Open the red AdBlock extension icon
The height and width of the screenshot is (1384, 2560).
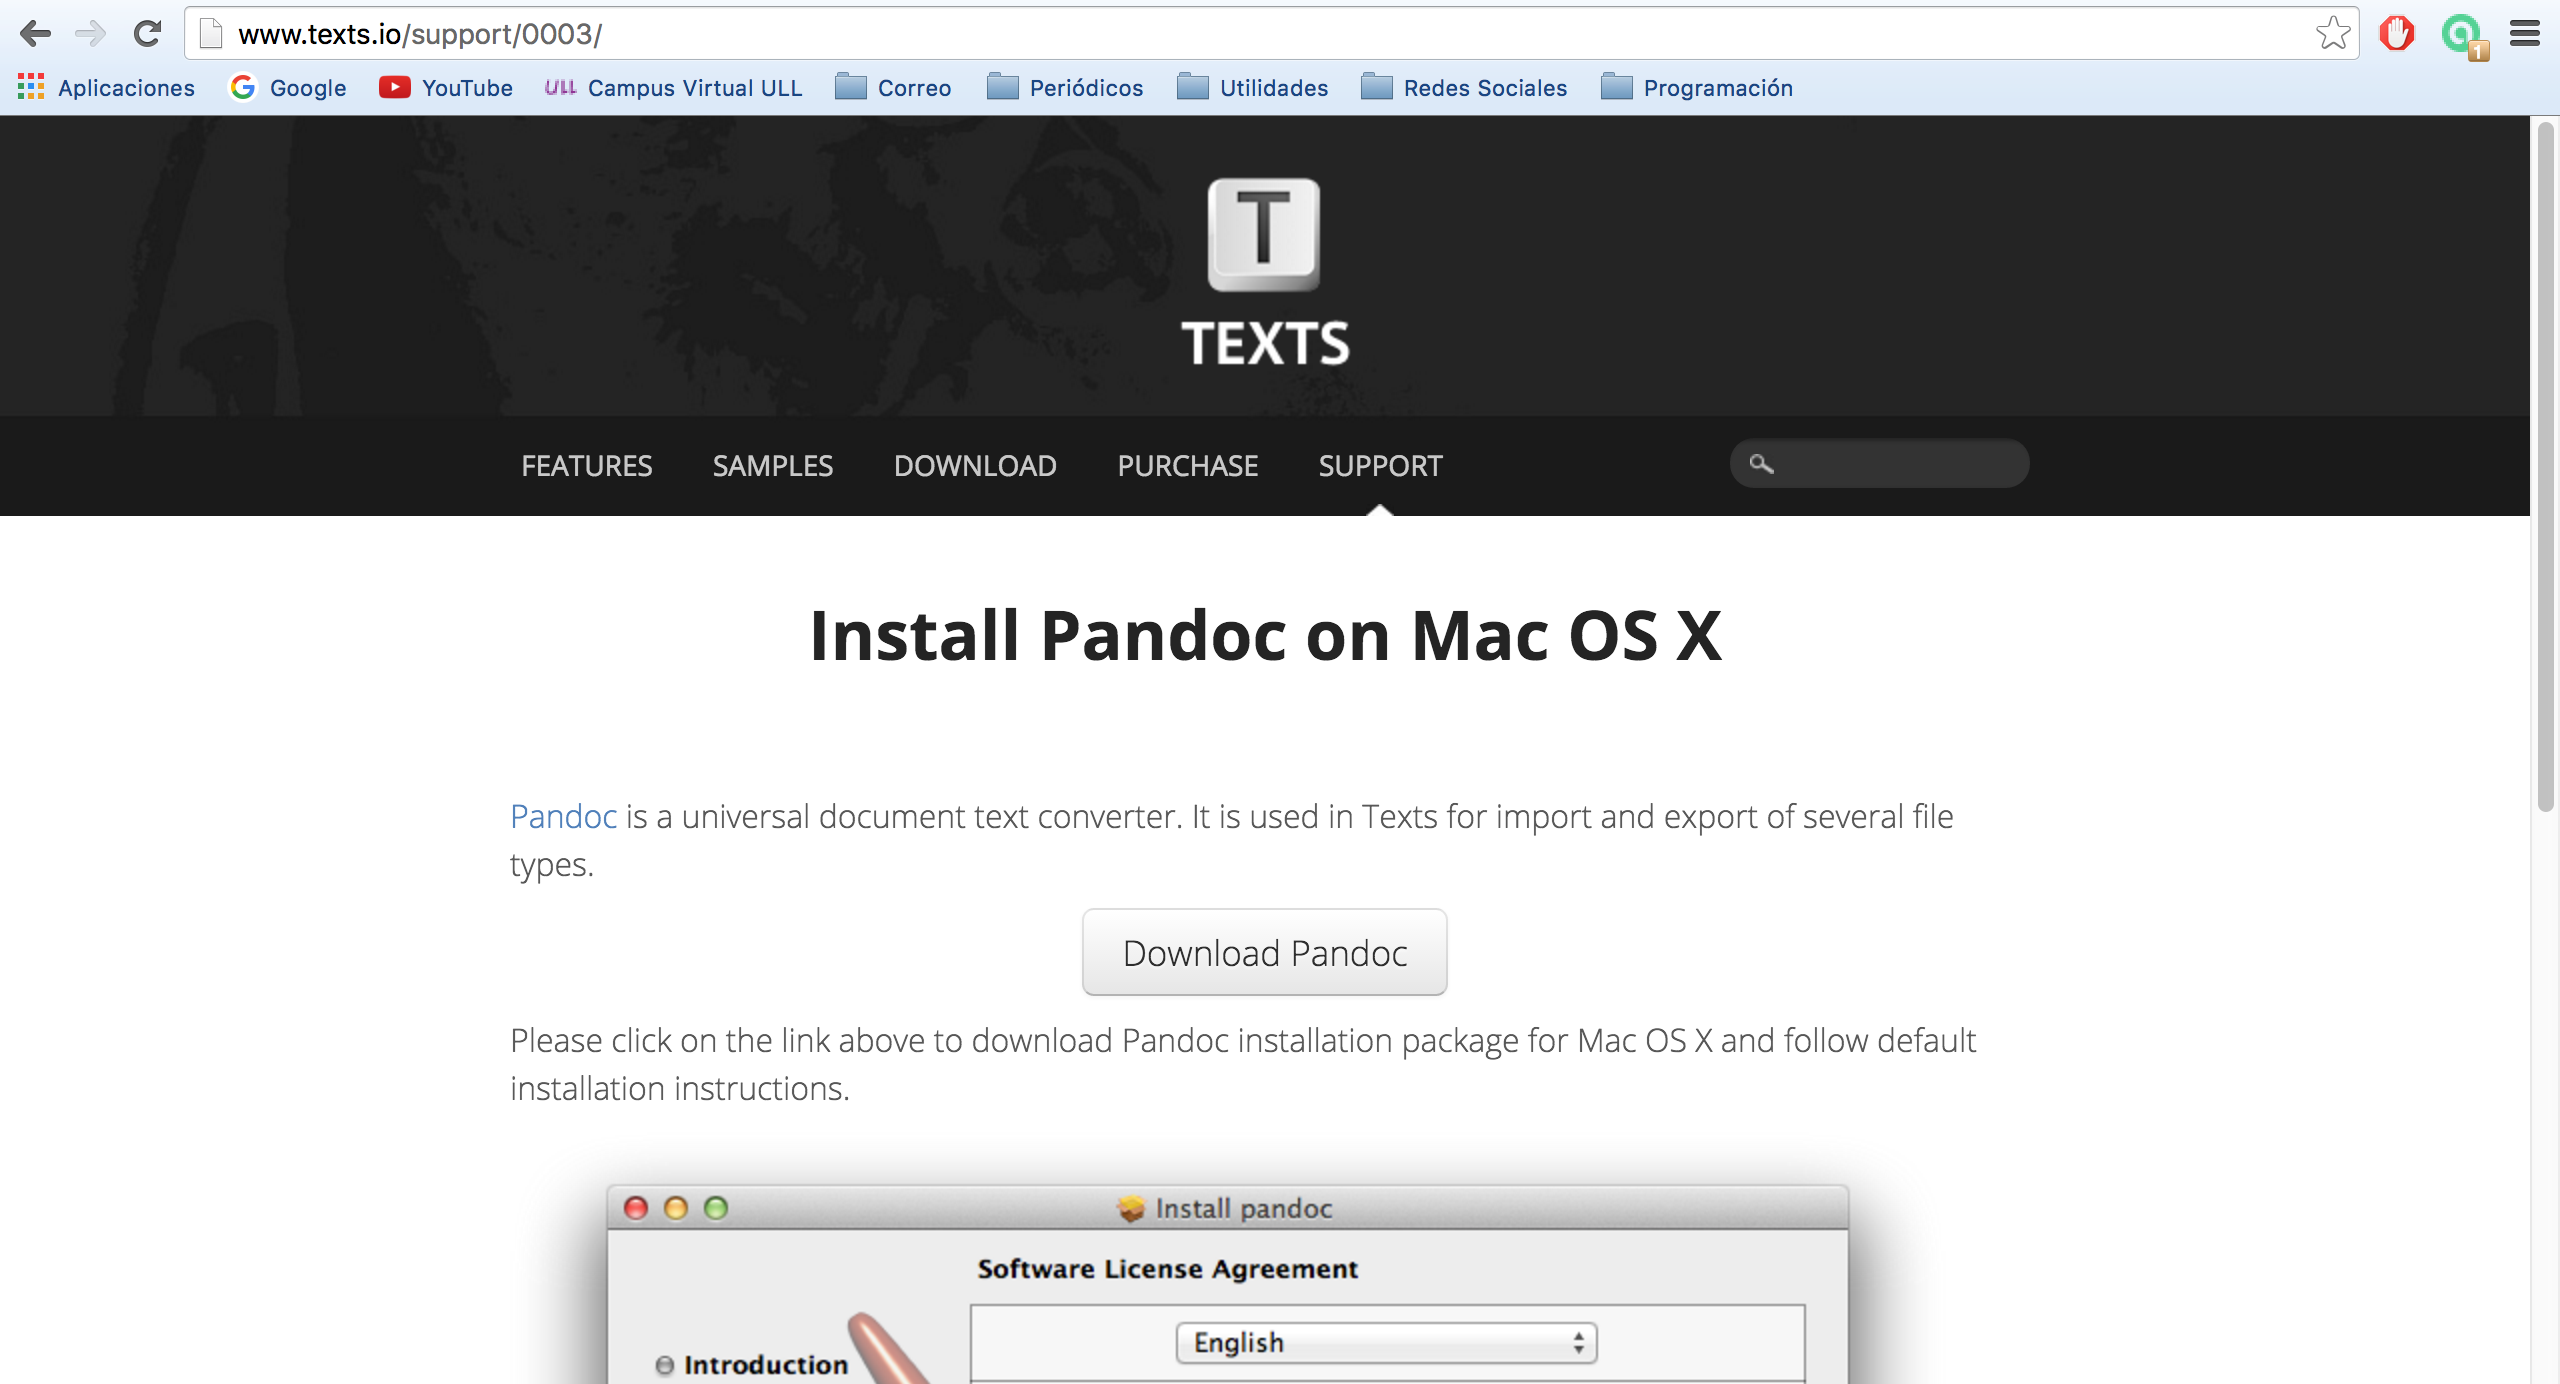2396,34
